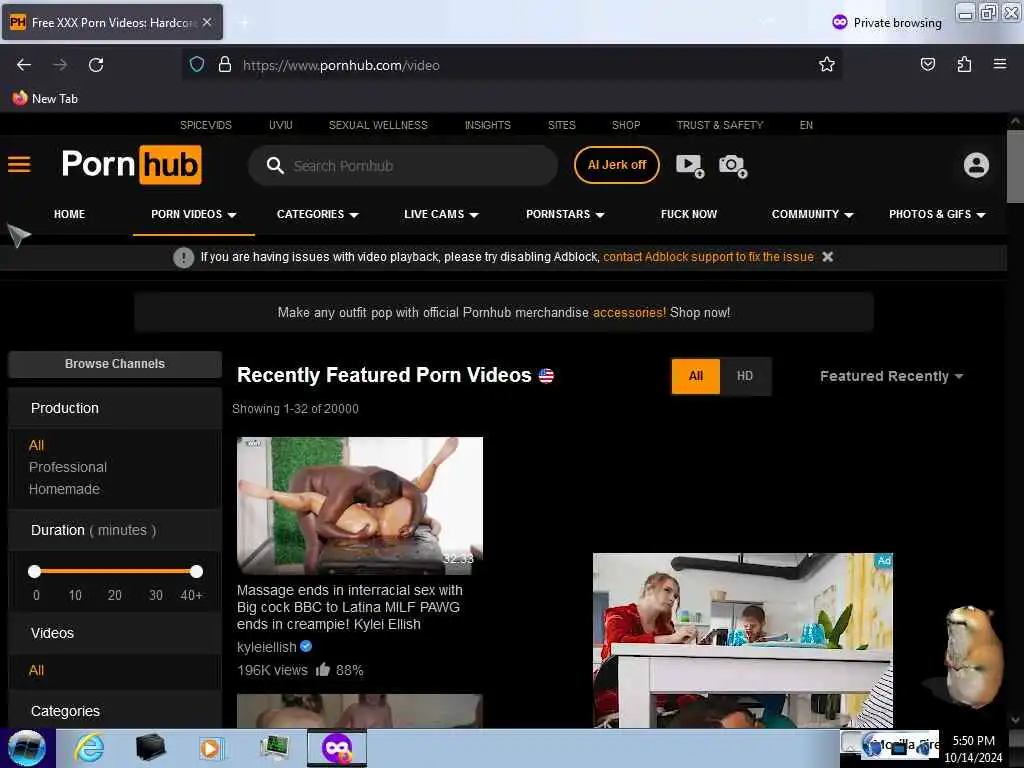Select All under the Videos filter
The image size is (1024, 768).
coord(36,671)
